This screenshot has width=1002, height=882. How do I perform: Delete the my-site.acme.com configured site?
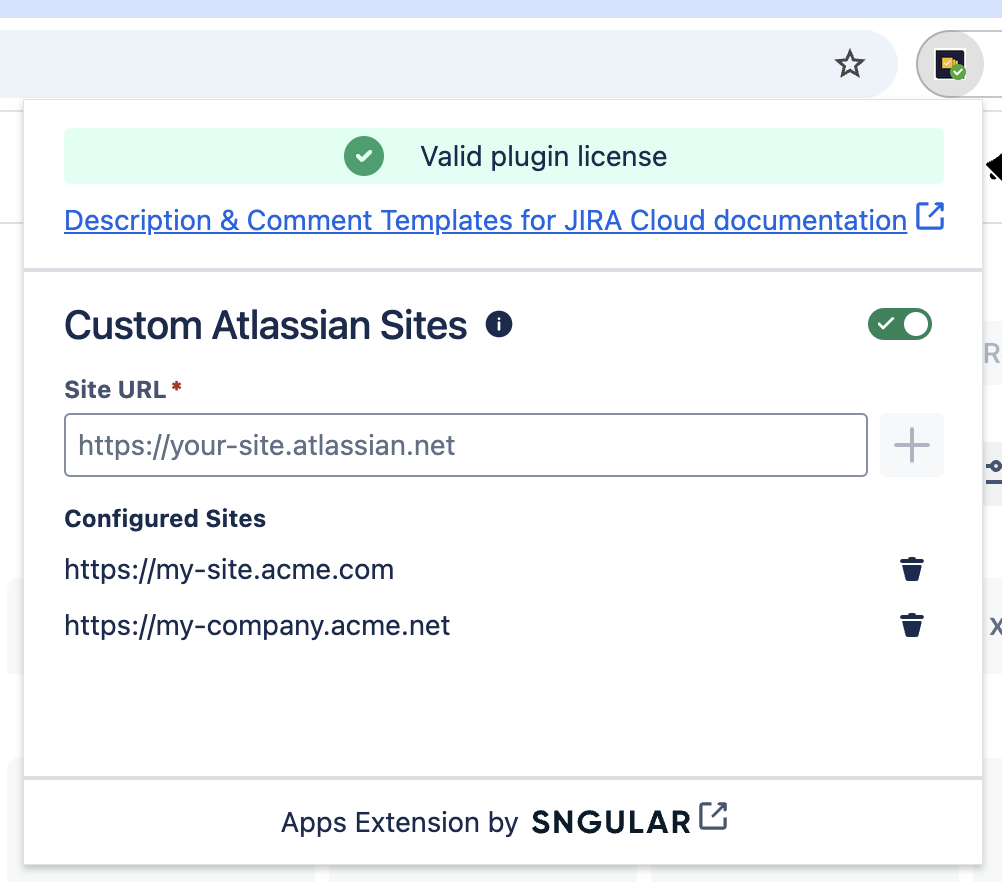pyautogui.click(x=911, y=570)
